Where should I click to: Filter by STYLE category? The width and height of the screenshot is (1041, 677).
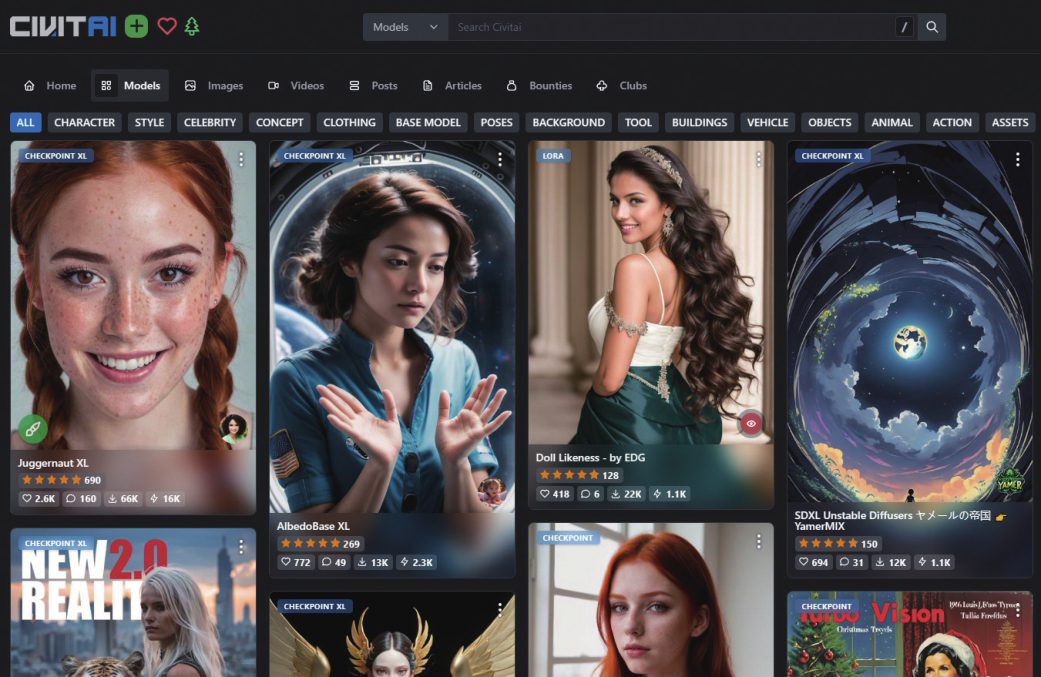(x=149, y=122)
